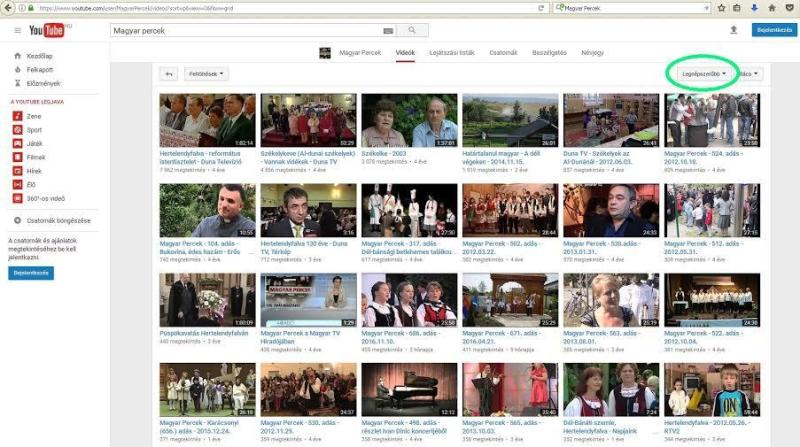Click the browser back arrow button

tap(9, 7)
